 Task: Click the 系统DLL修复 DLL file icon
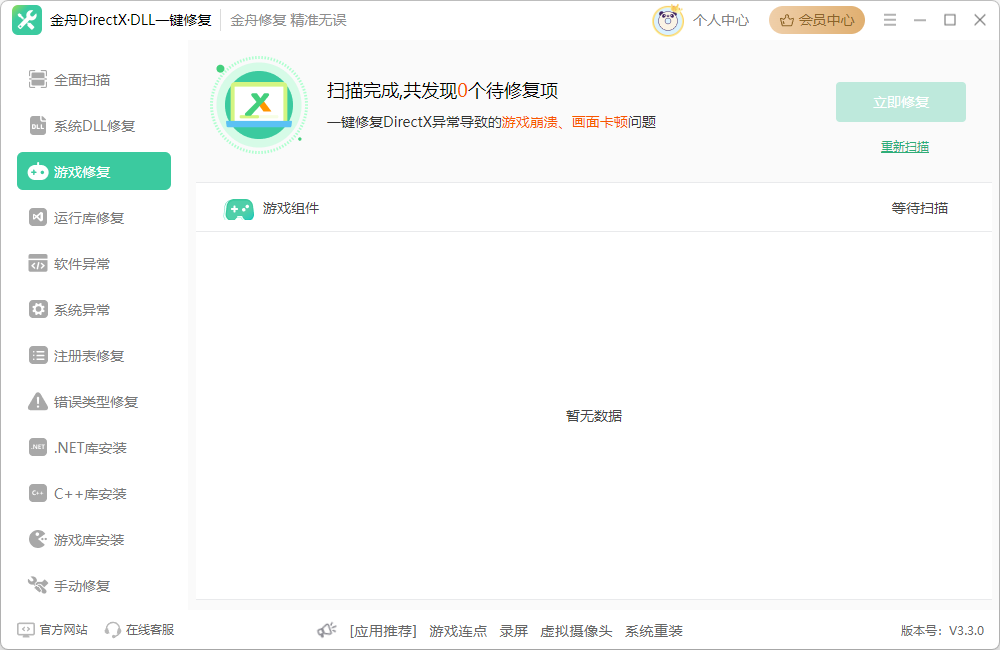coord(38,125)
